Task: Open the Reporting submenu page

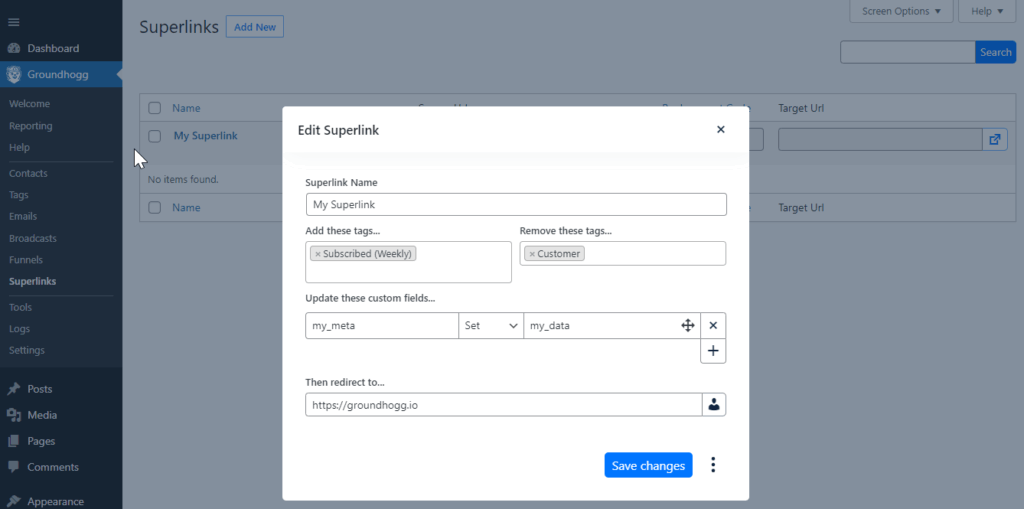Action: pyautogui.click(x=31, y=125)
